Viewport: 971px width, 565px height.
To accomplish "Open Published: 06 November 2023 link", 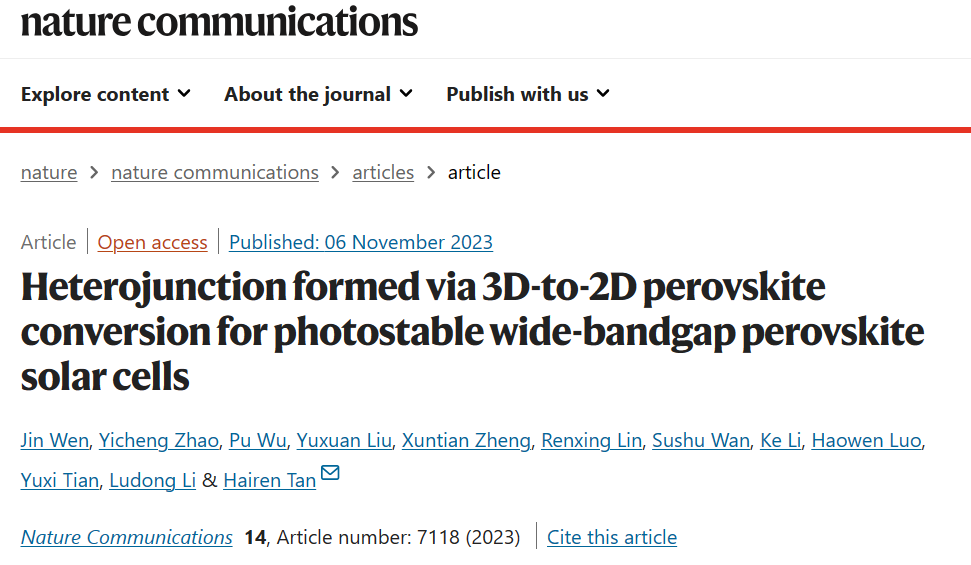I will 361,242.
